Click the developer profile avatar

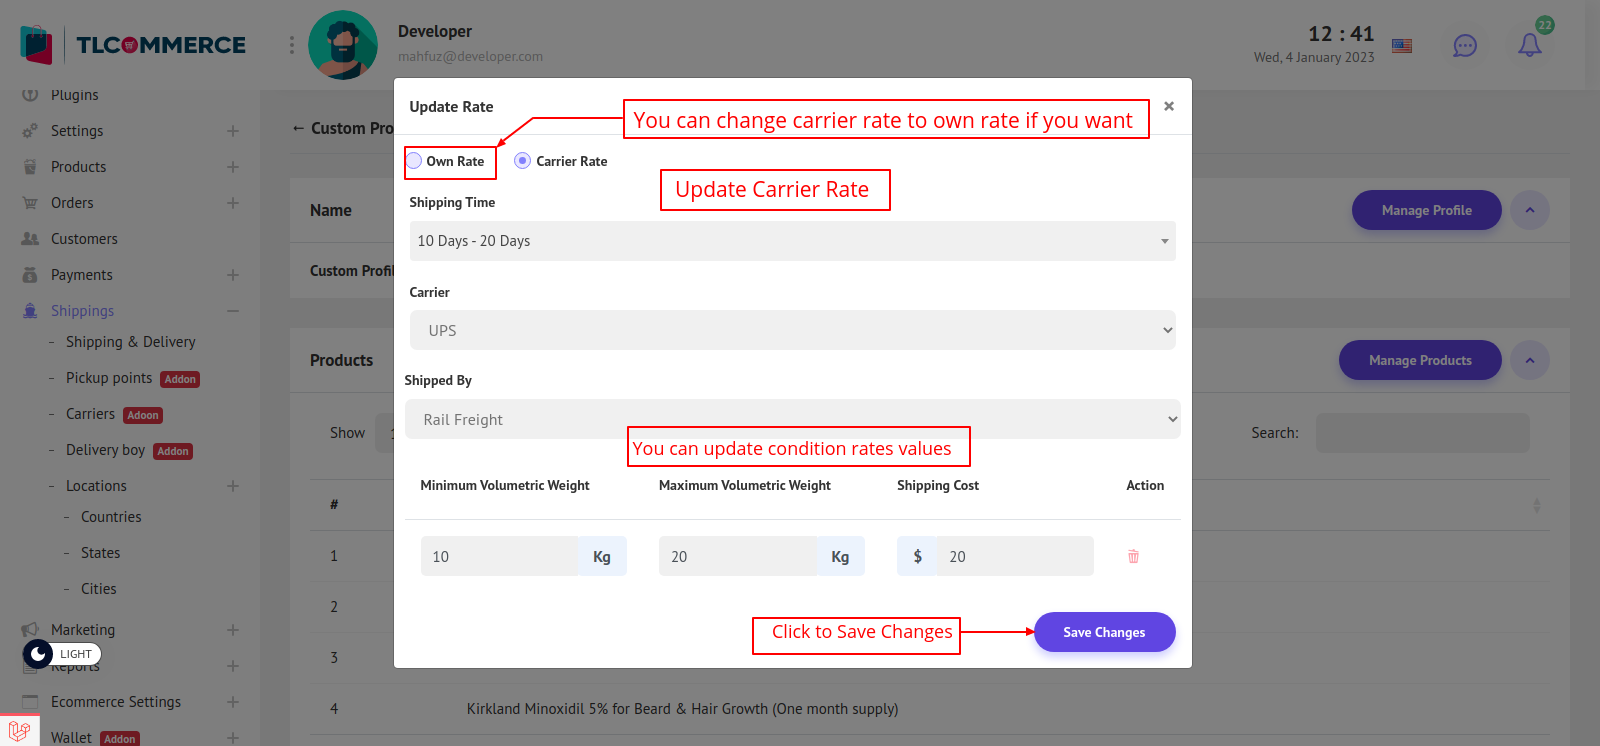pyautogui.click(x=343, y=45)
